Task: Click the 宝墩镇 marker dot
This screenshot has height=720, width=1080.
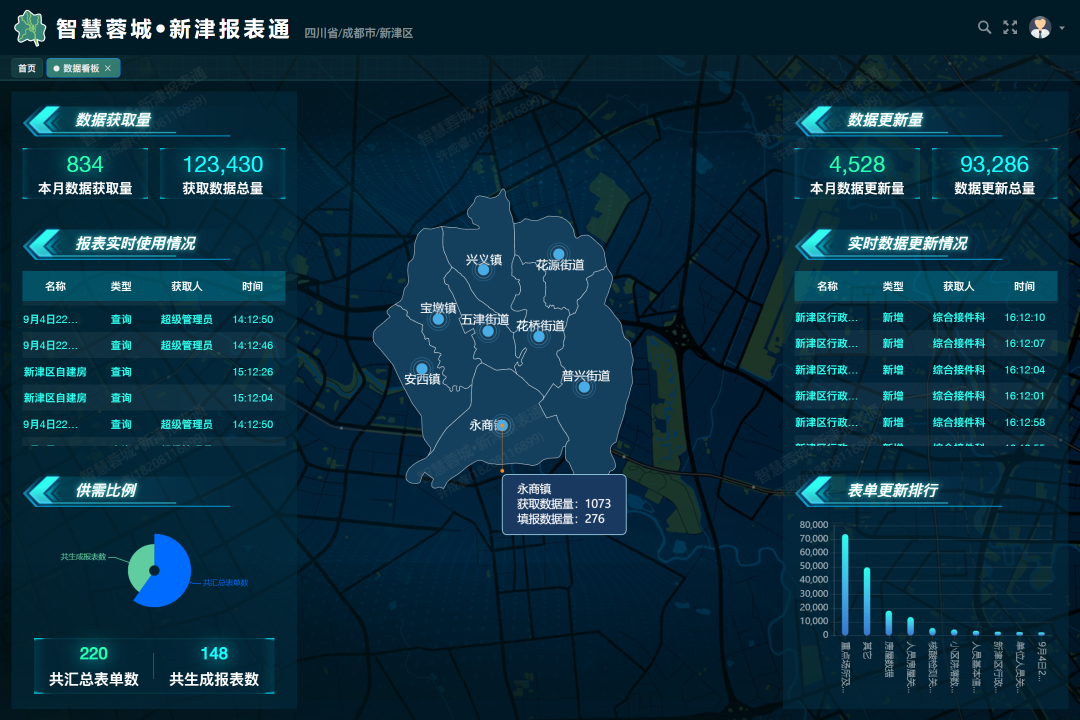Action: [438, 319]
